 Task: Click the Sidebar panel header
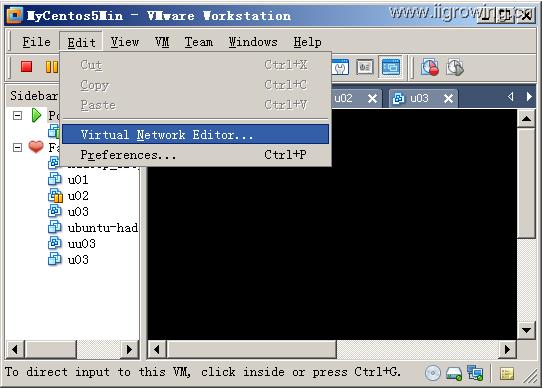tap(34, 95)
